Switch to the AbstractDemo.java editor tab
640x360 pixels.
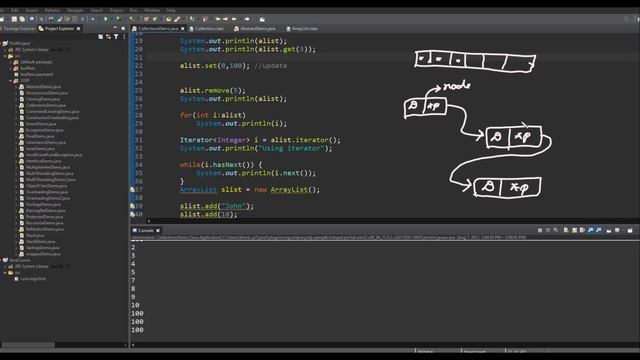[x=255, y=29]
